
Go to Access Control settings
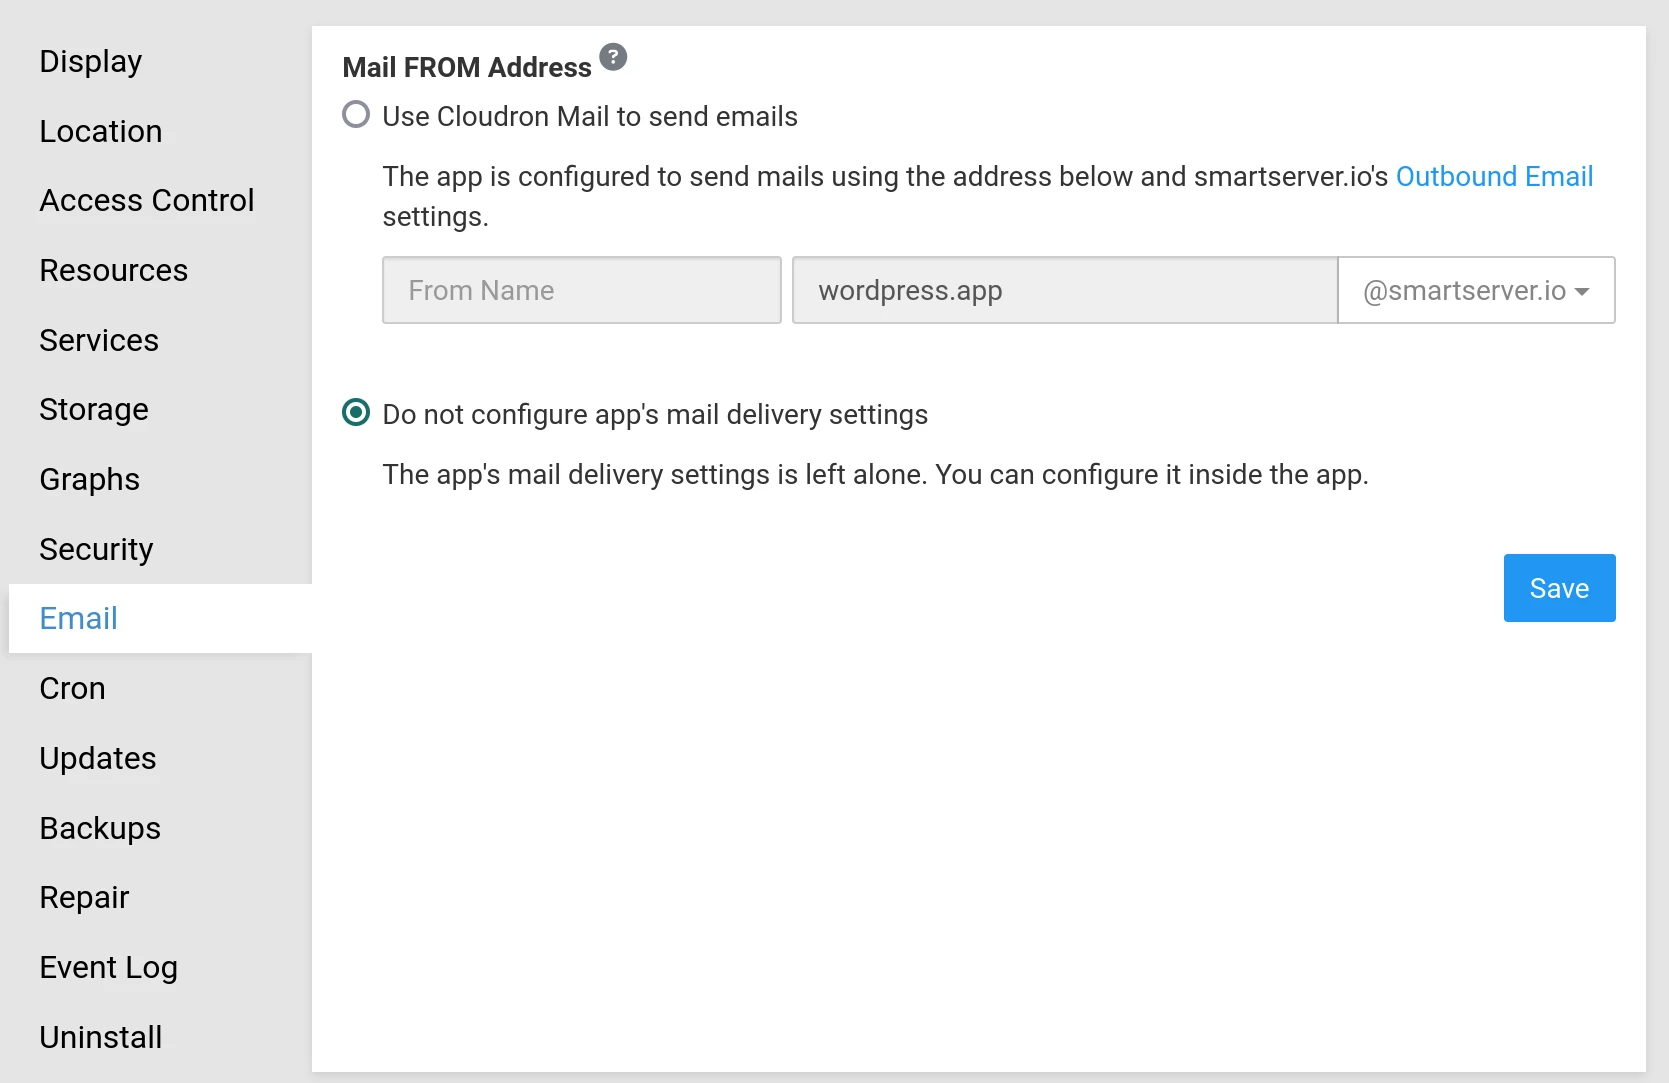point(146,200)
